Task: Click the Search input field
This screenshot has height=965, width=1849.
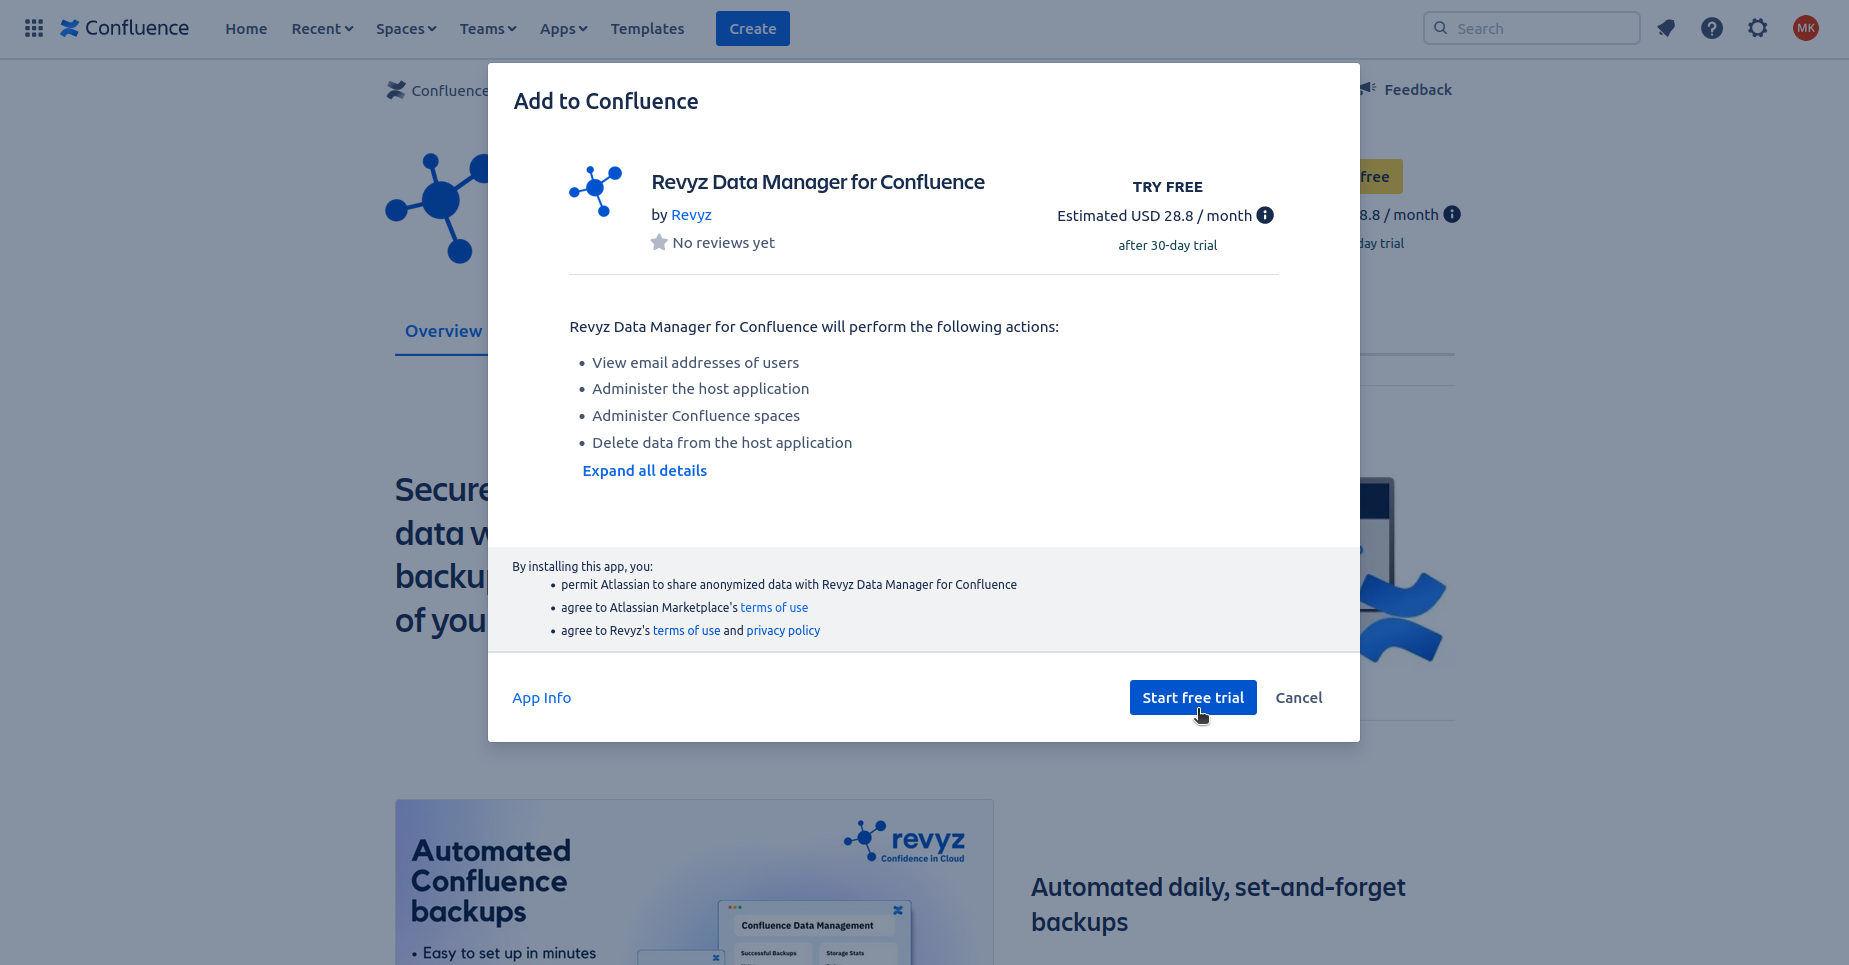Action: point(1540,28)
